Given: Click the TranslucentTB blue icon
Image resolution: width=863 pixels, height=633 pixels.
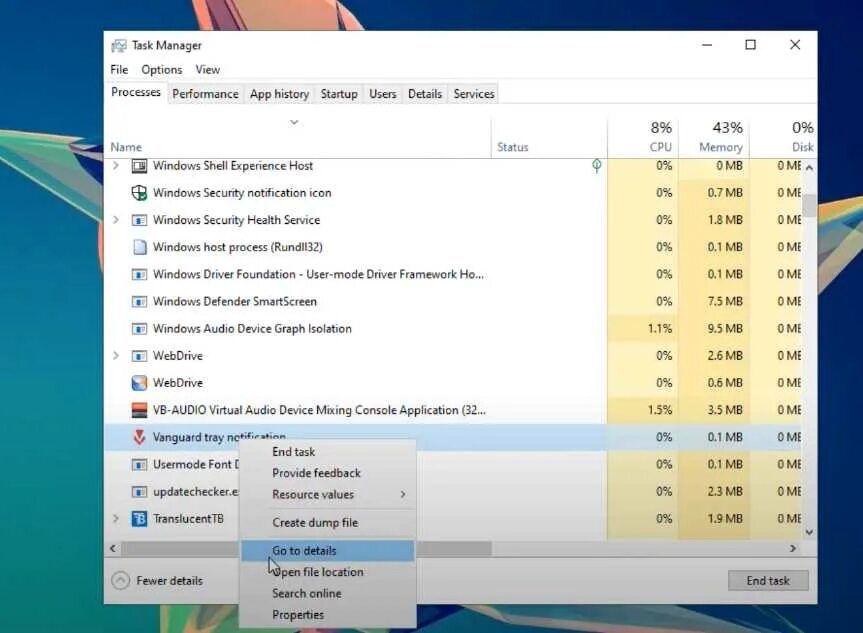Looking at the screenshot, I should (139, 519).
